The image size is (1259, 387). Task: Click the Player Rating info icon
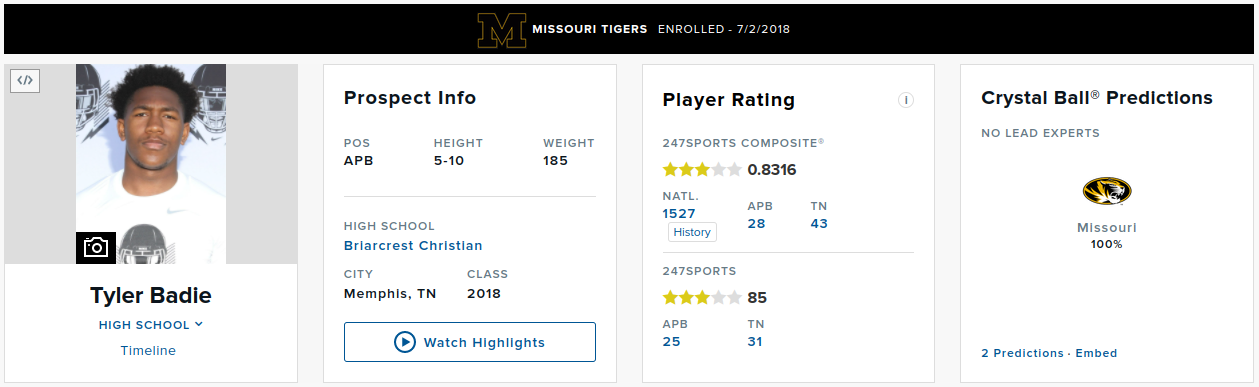coord(906,100)
